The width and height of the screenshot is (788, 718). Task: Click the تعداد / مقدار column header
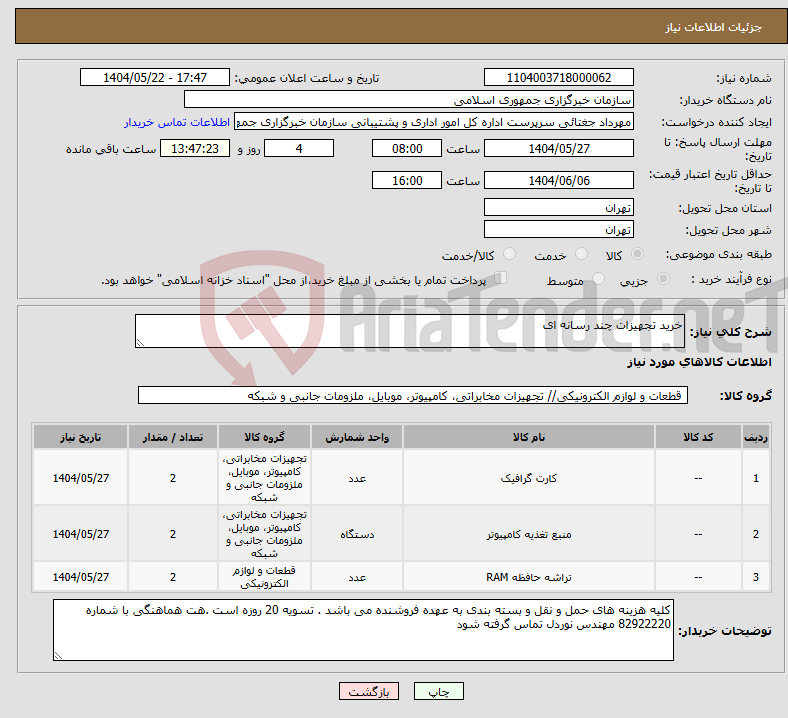173,437
